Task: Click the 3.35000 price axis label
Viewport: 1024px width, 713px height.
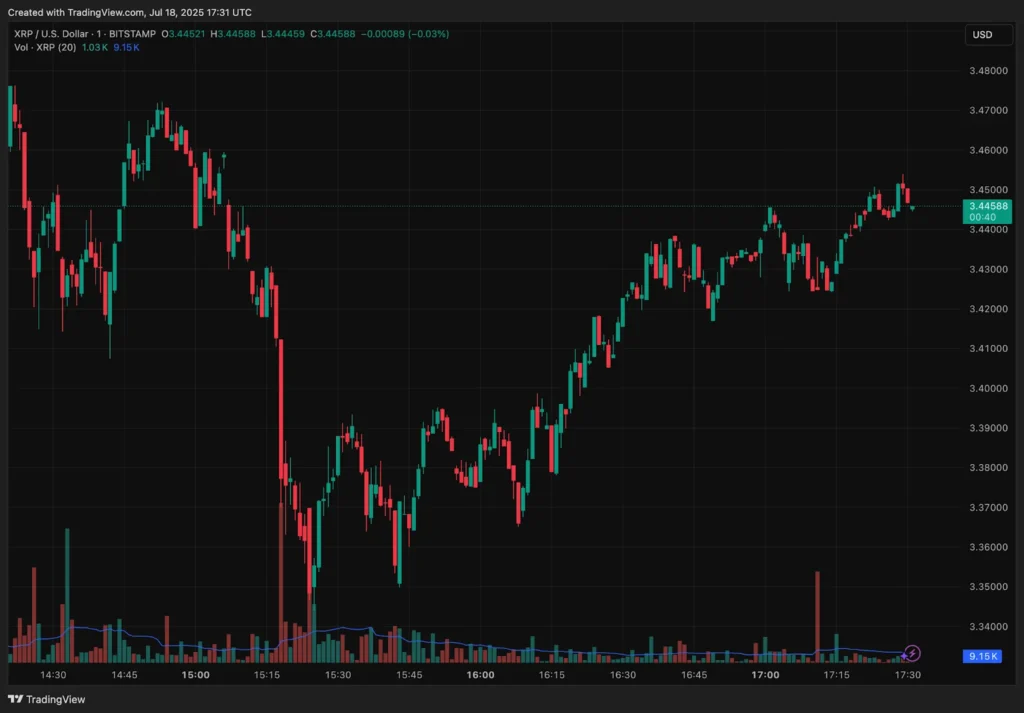Action: click(x=988, y=586)
